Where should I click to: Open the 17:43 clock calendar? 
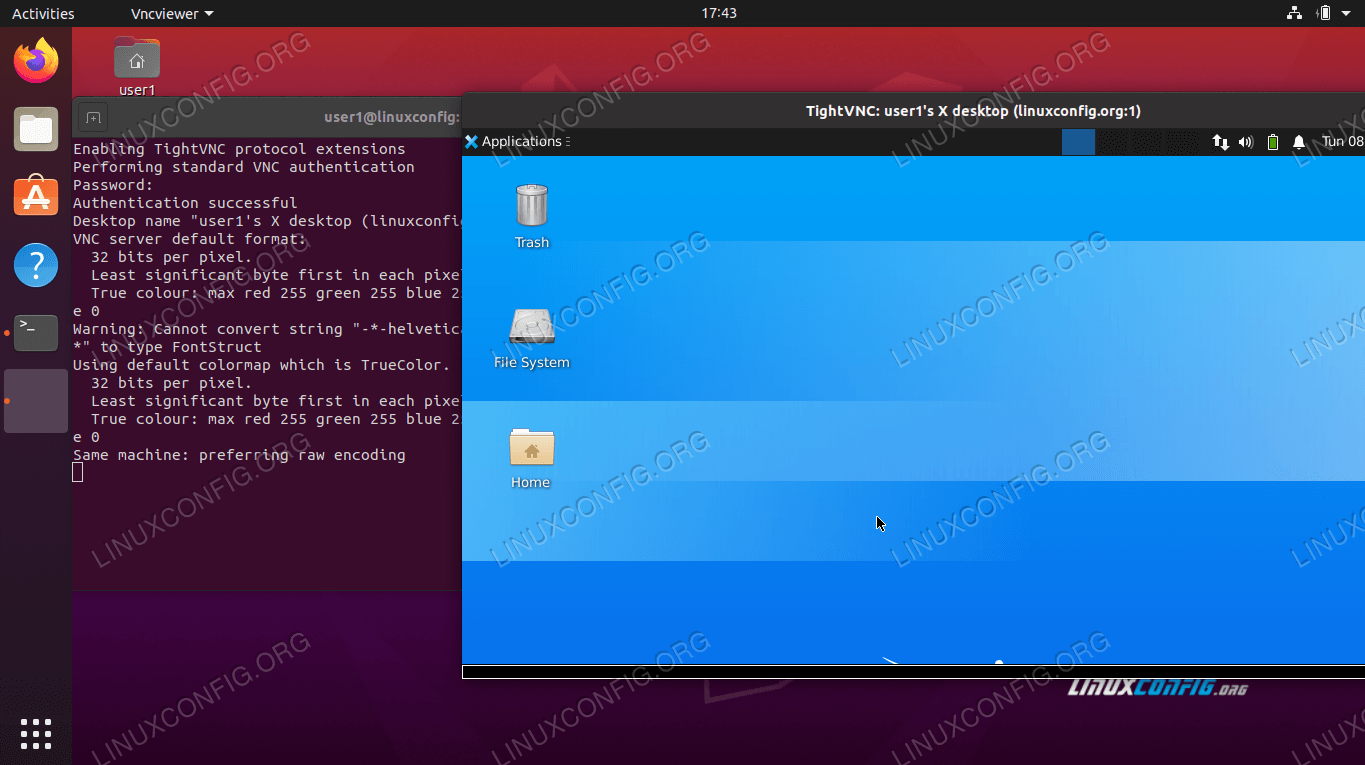click(719, 13)
